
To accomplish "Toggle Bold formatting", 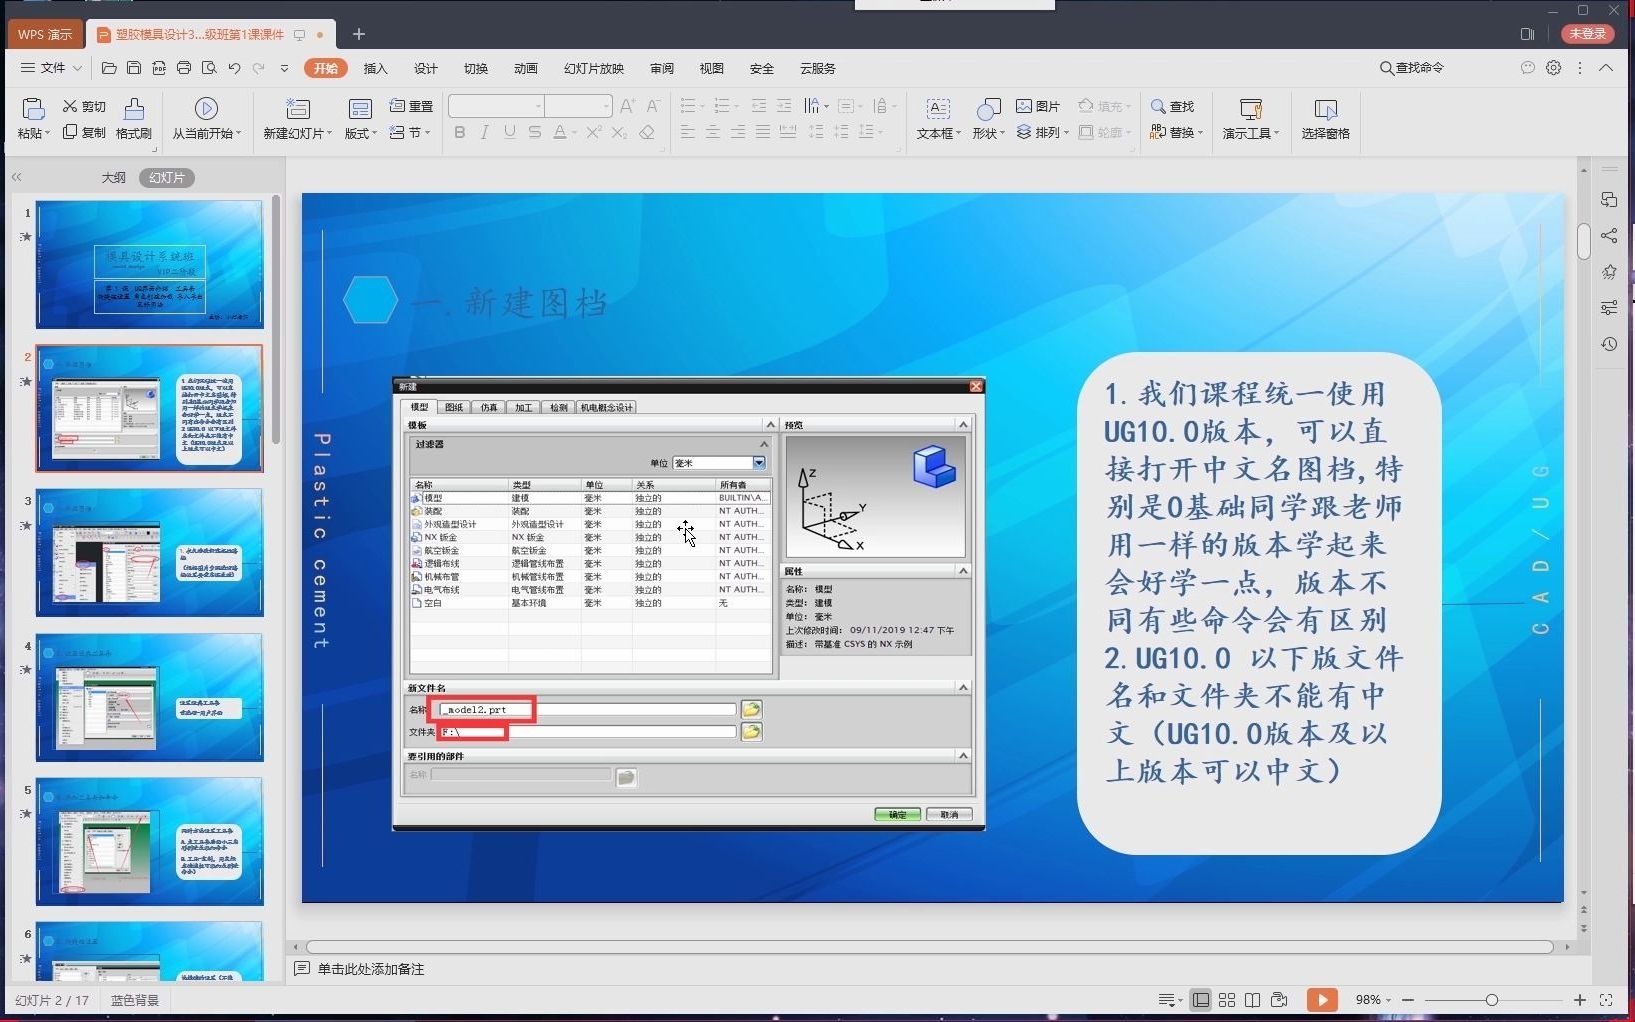I will [x=459, y=132].
